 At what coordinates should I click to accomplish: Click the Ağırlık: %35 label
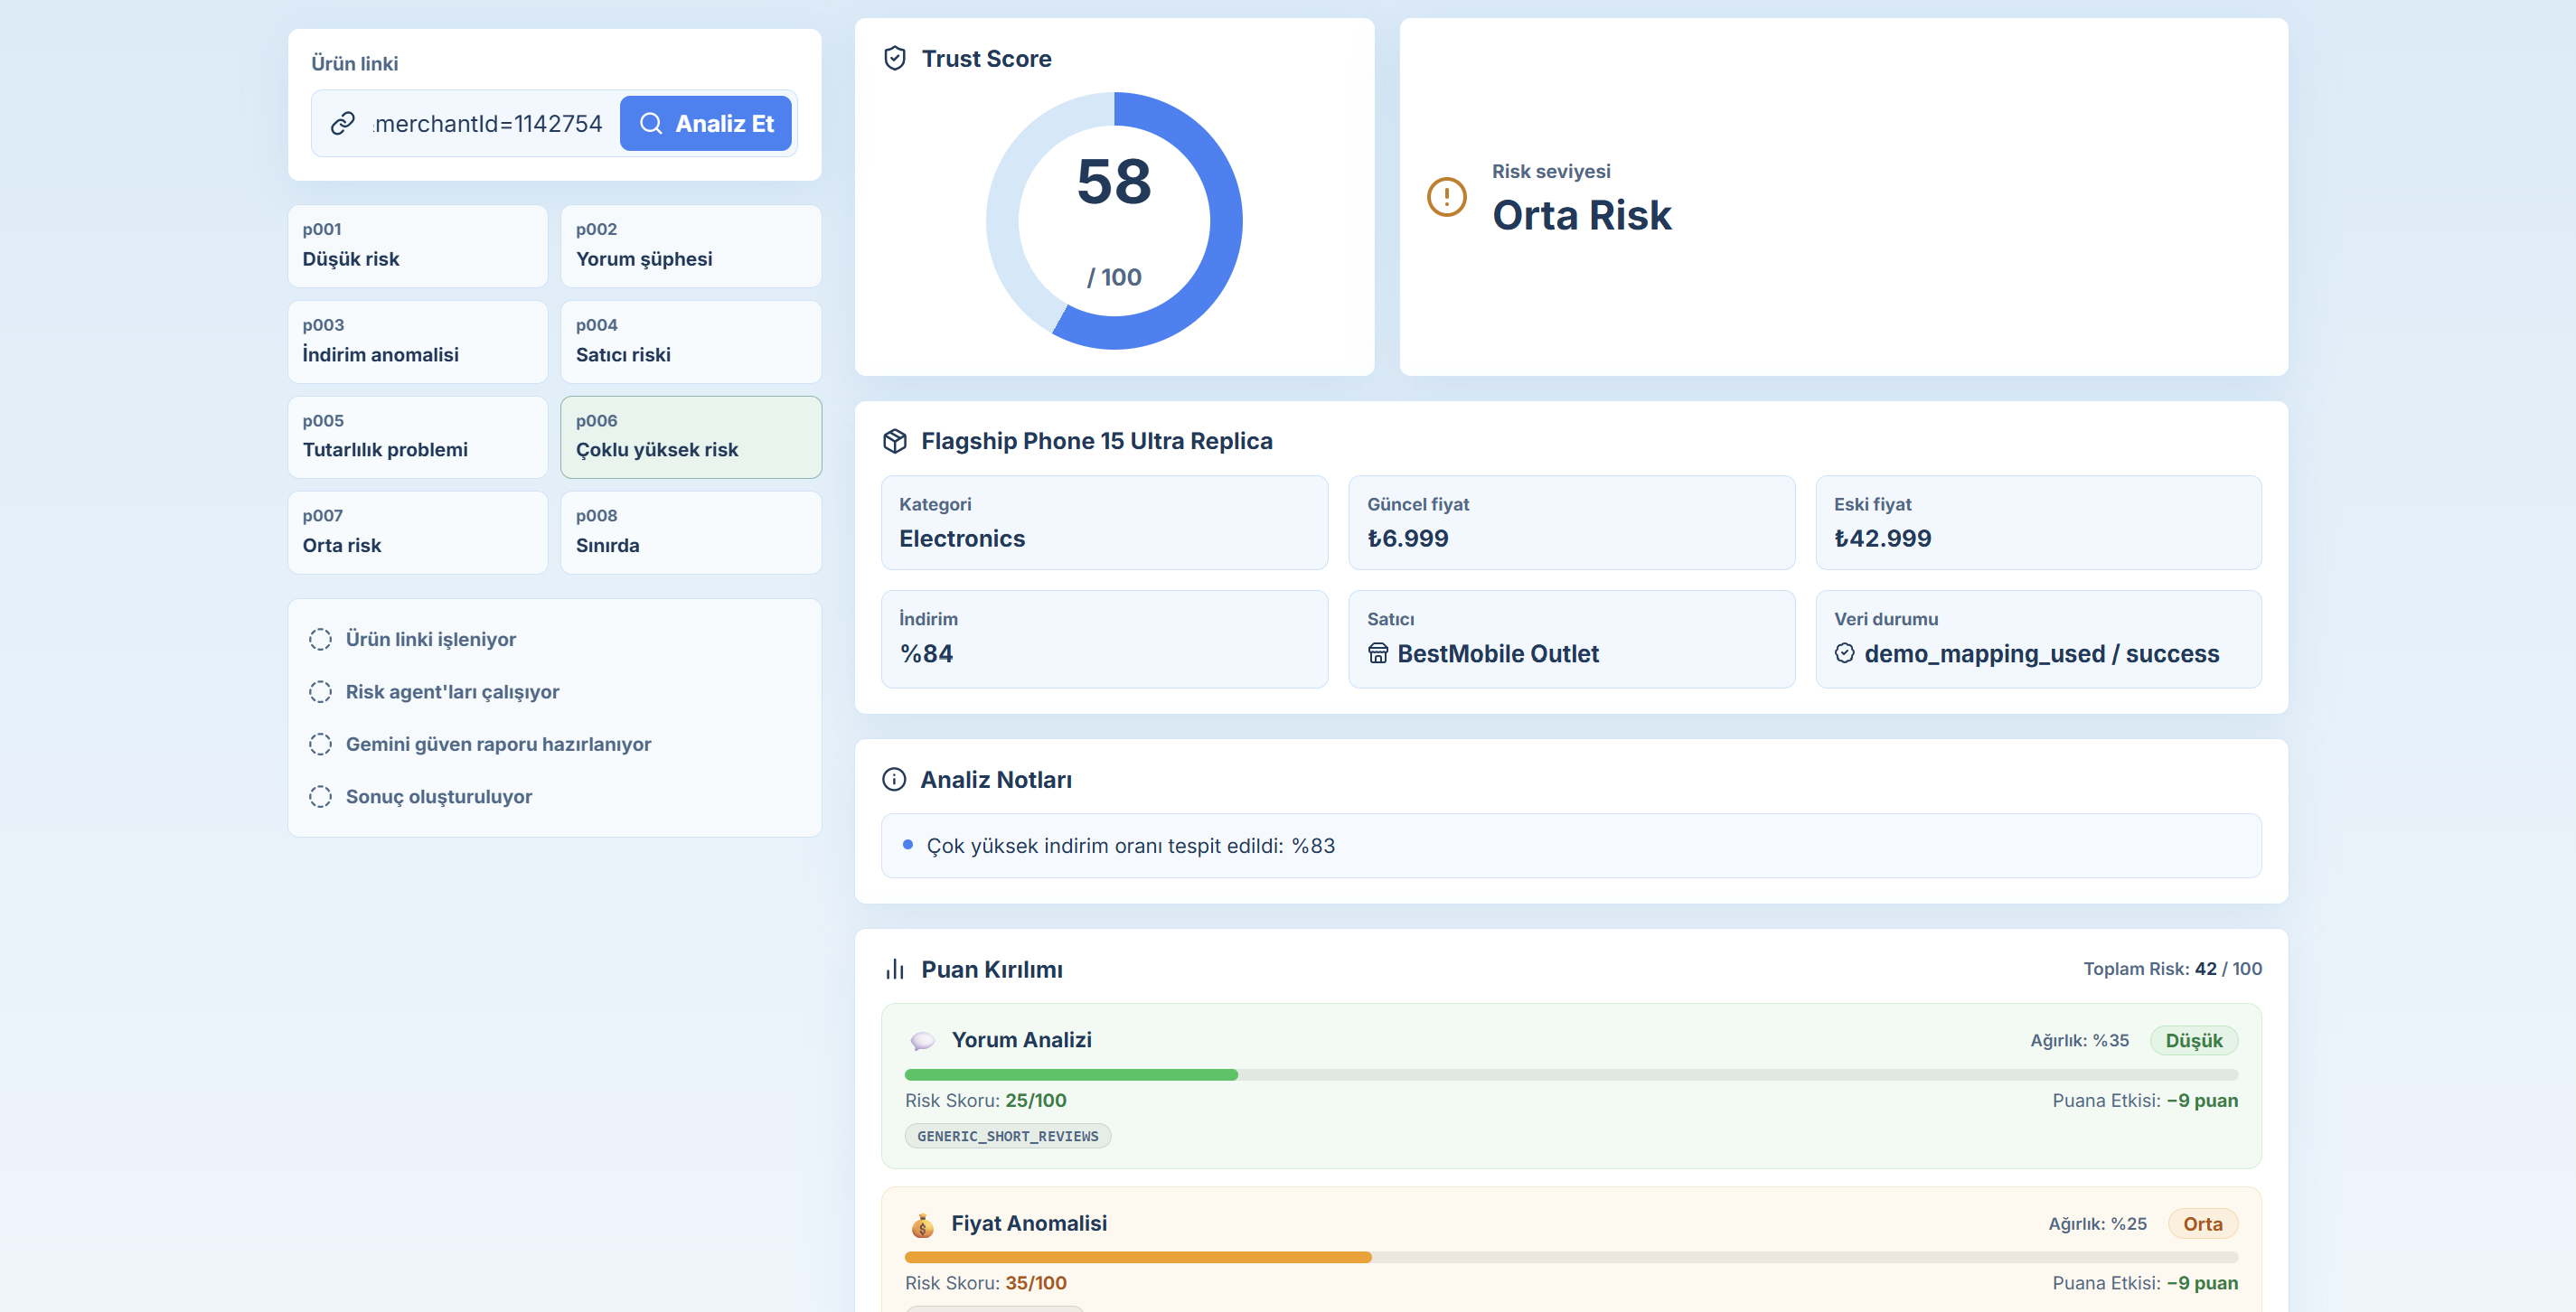[2080, 1040]
